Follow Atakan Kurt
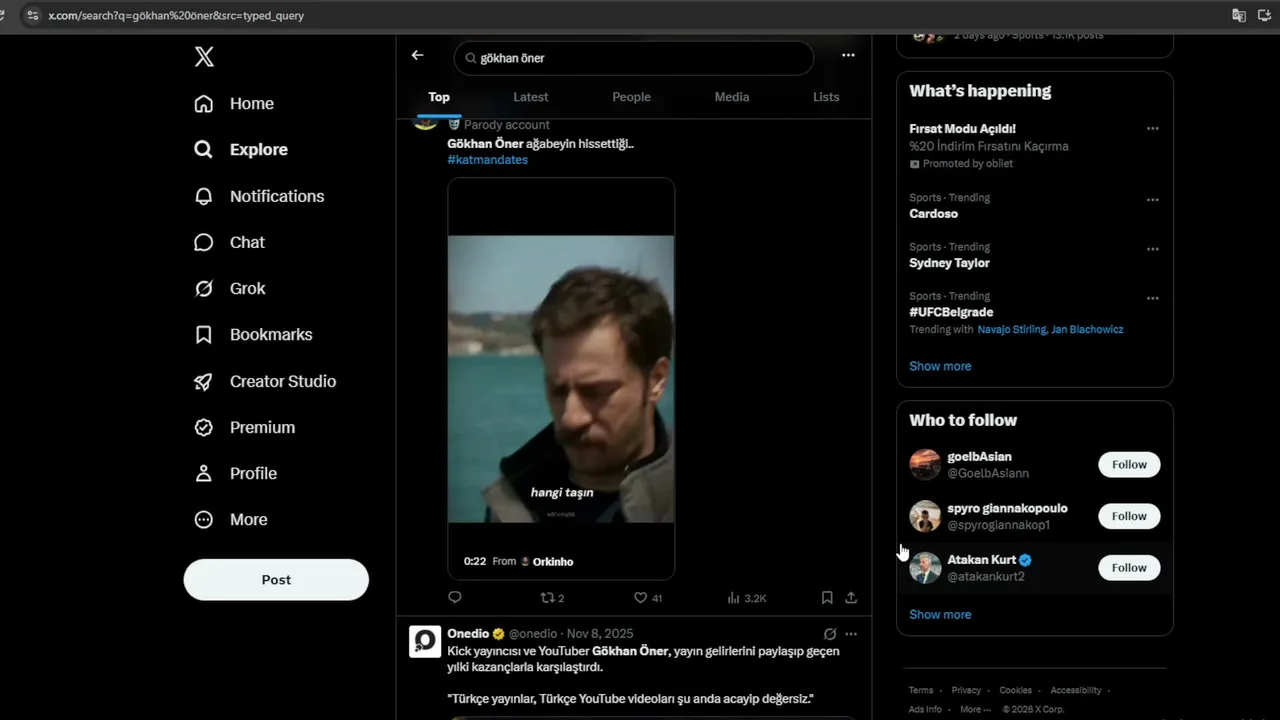 tap(1129, 568)
